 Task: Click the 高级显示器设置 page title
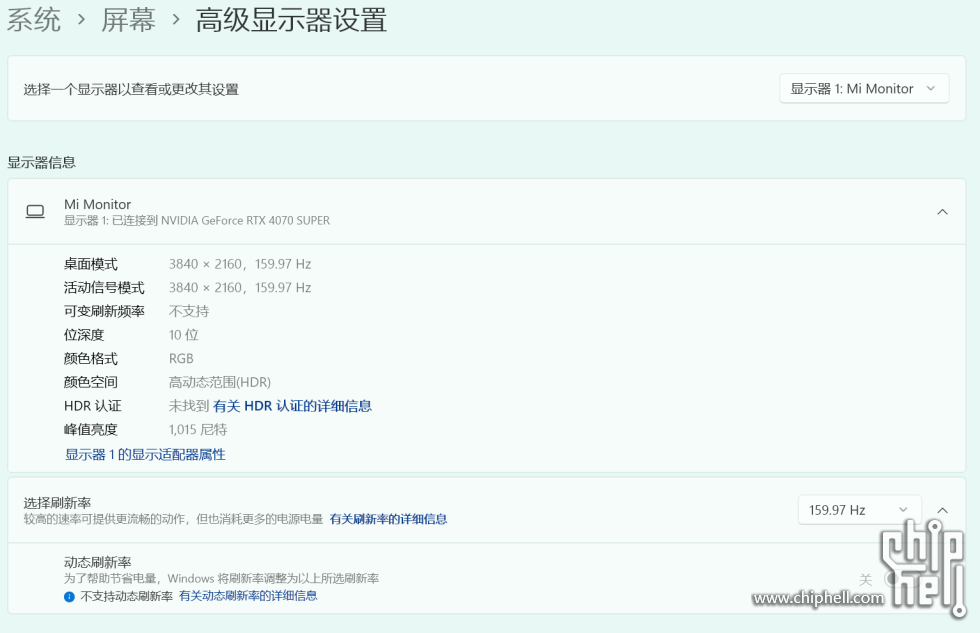click(x=291, y=20)
